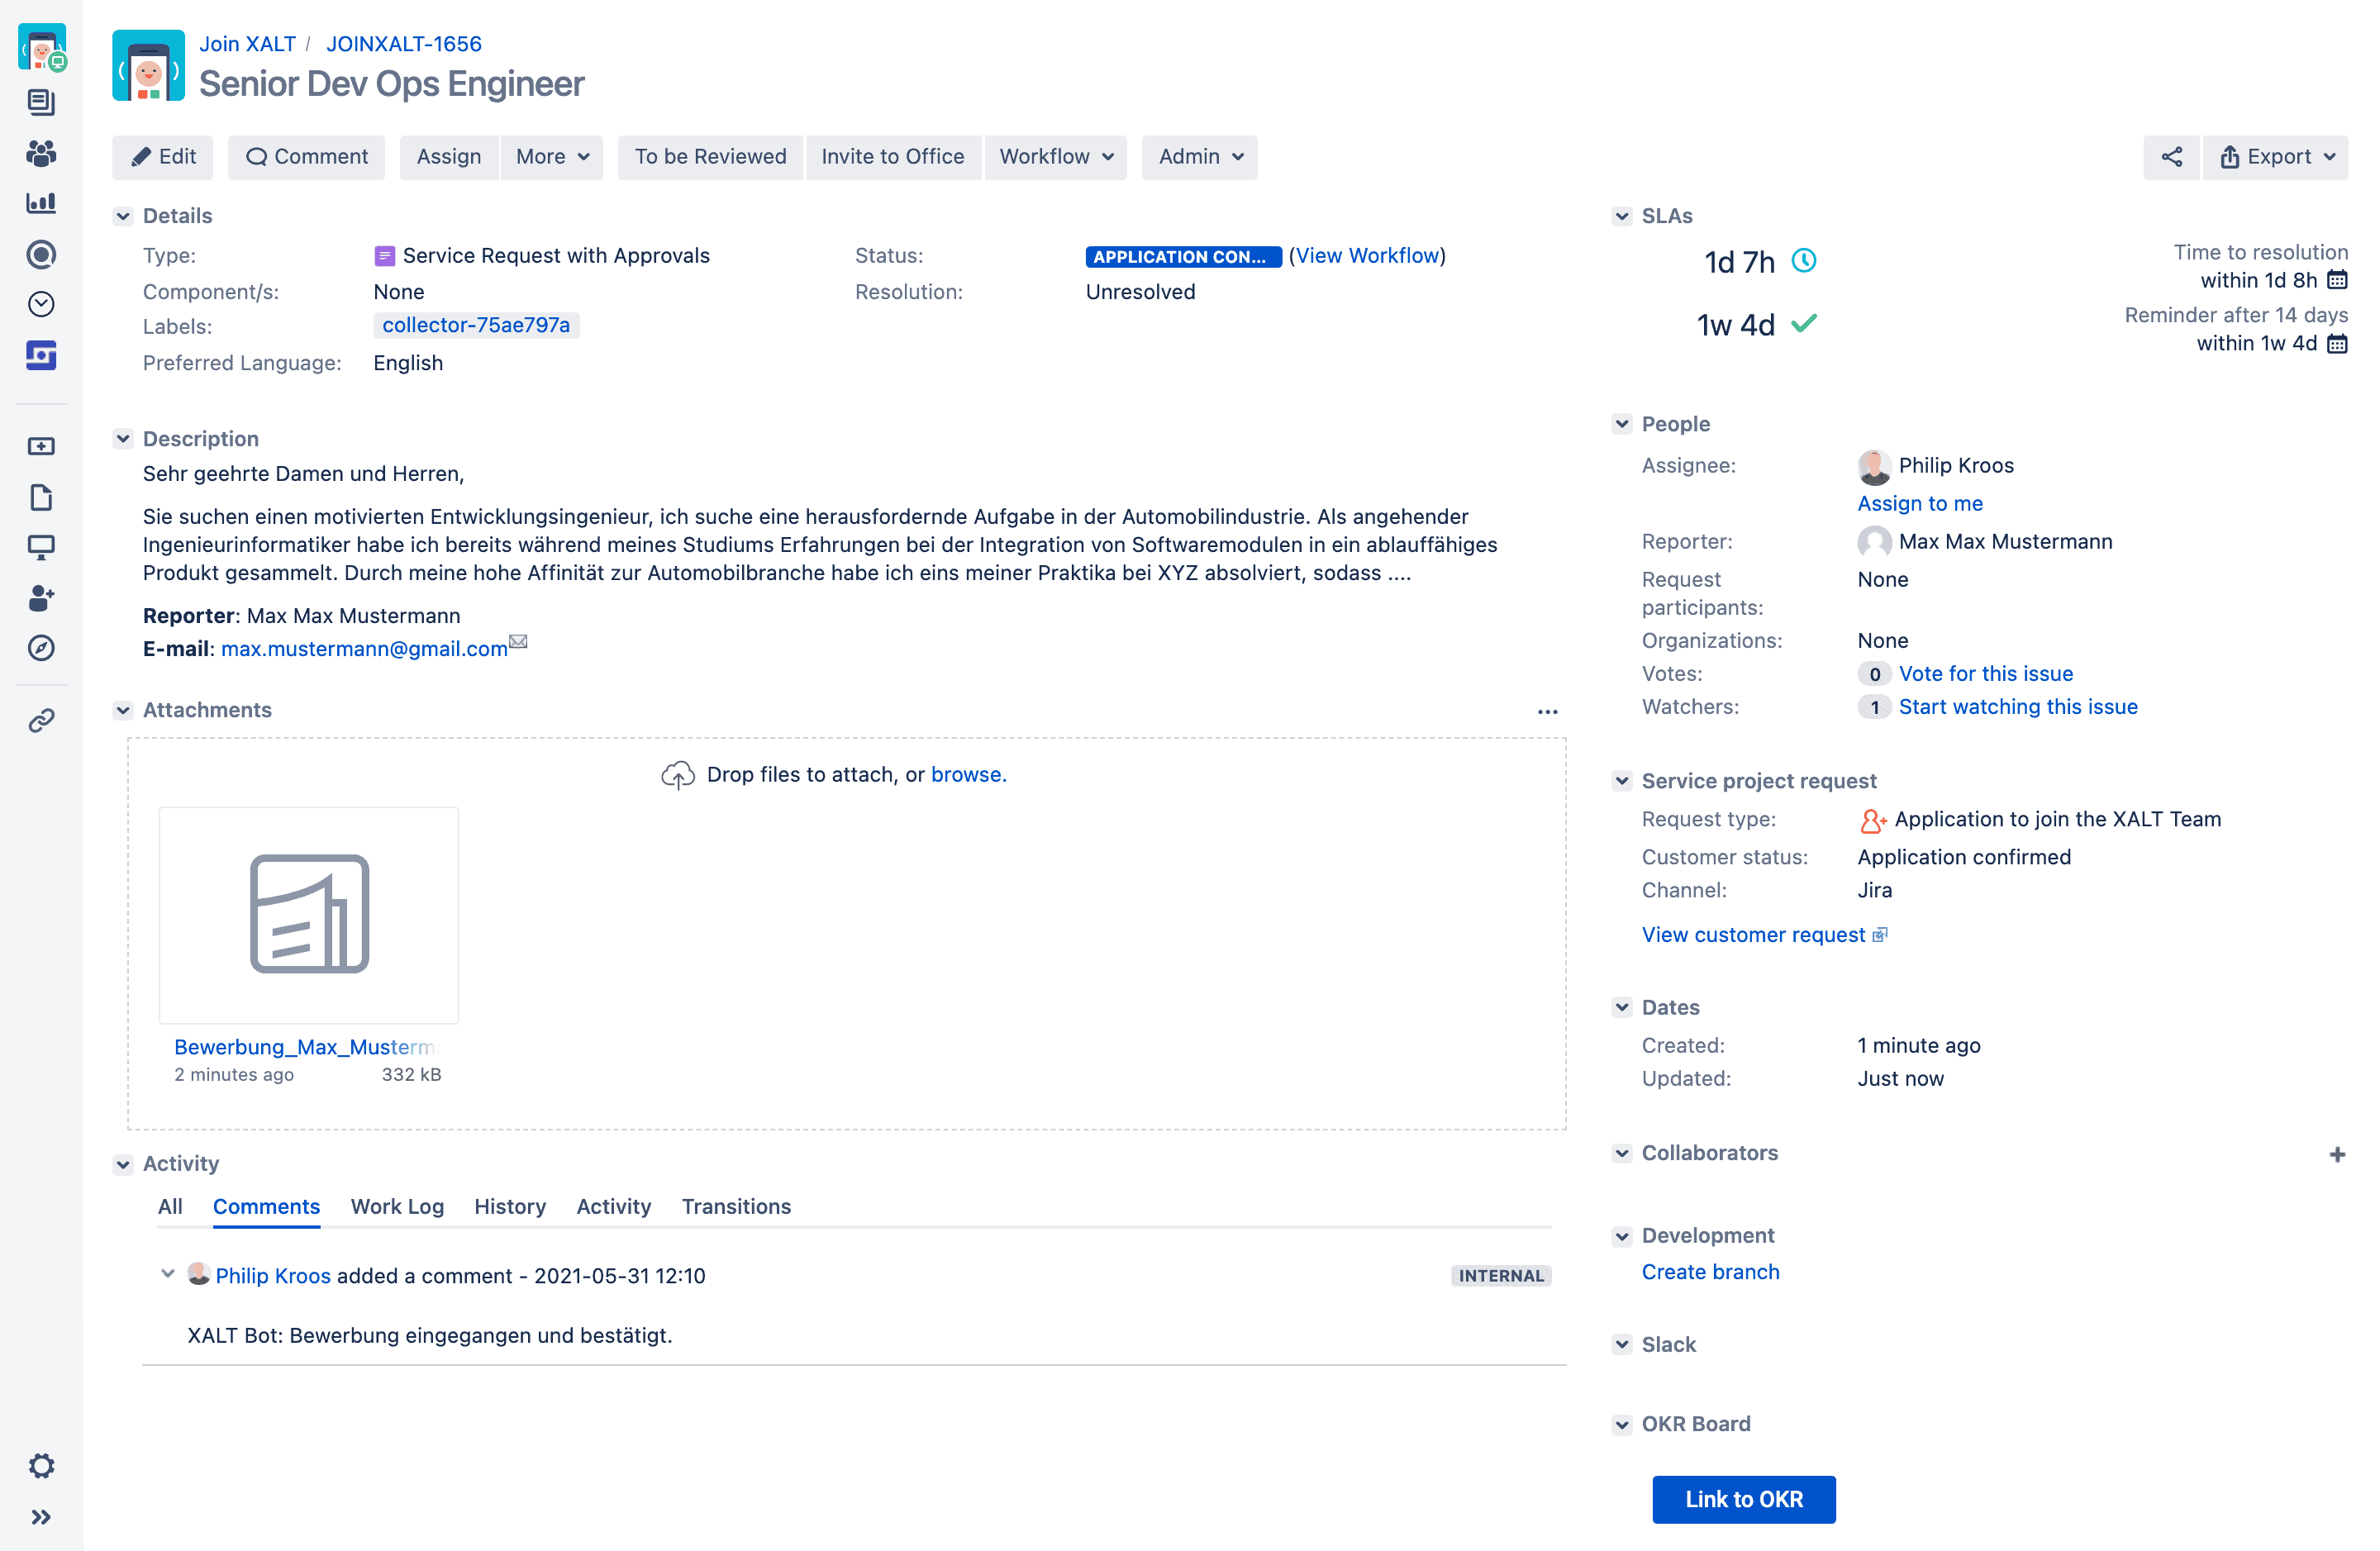Click the Queues list icon in sidebar
This screenshot has height=1551, width=2380.
point(41,102)
